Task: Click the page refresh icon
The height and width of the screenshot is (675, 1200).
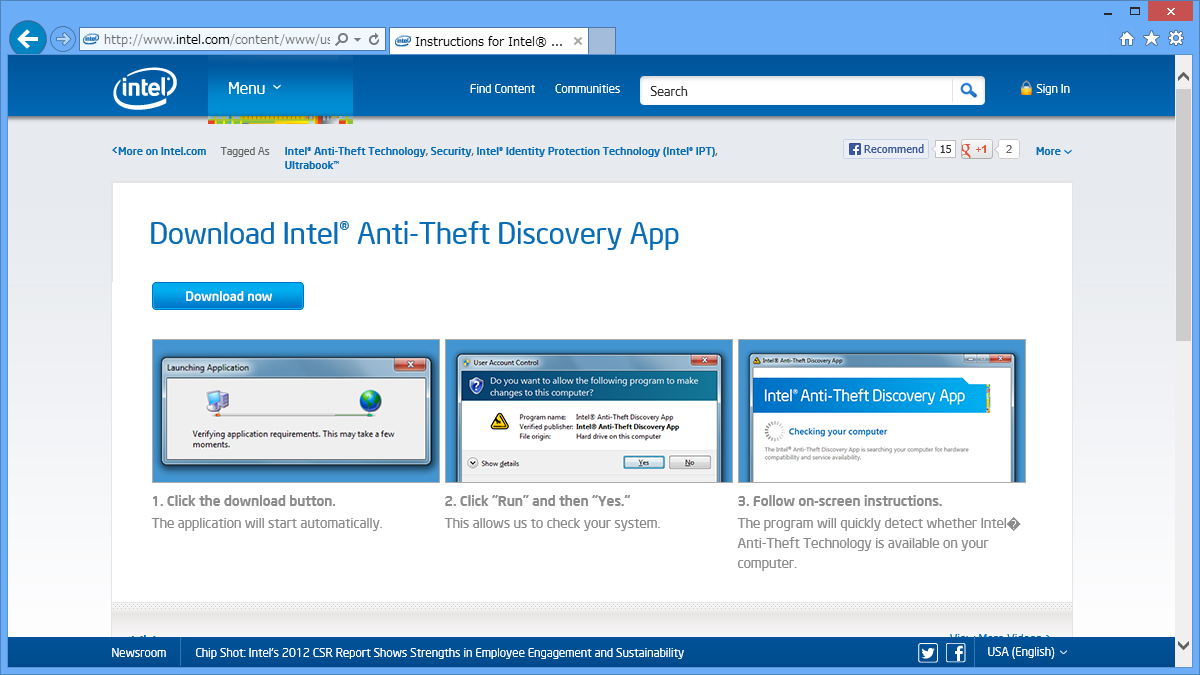Action: tap(374, 40)
